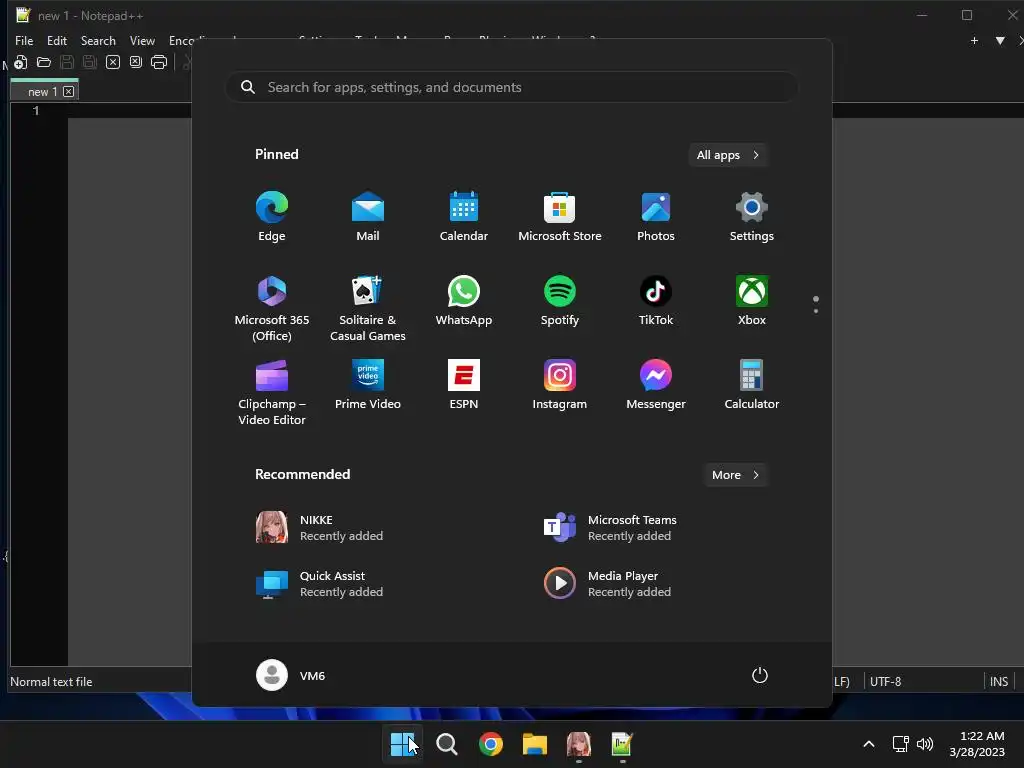Expand the All apps list

tap(728, 155)
